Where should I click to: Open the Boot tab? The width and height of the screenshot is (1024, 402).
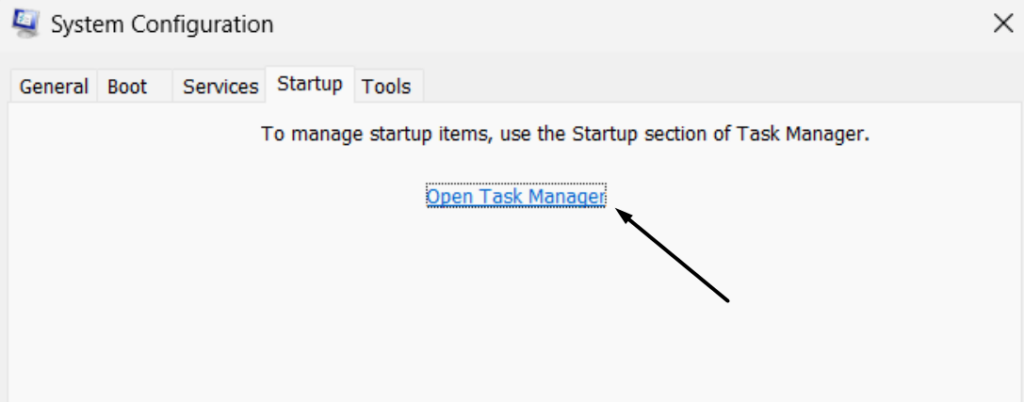coord(127,87)
